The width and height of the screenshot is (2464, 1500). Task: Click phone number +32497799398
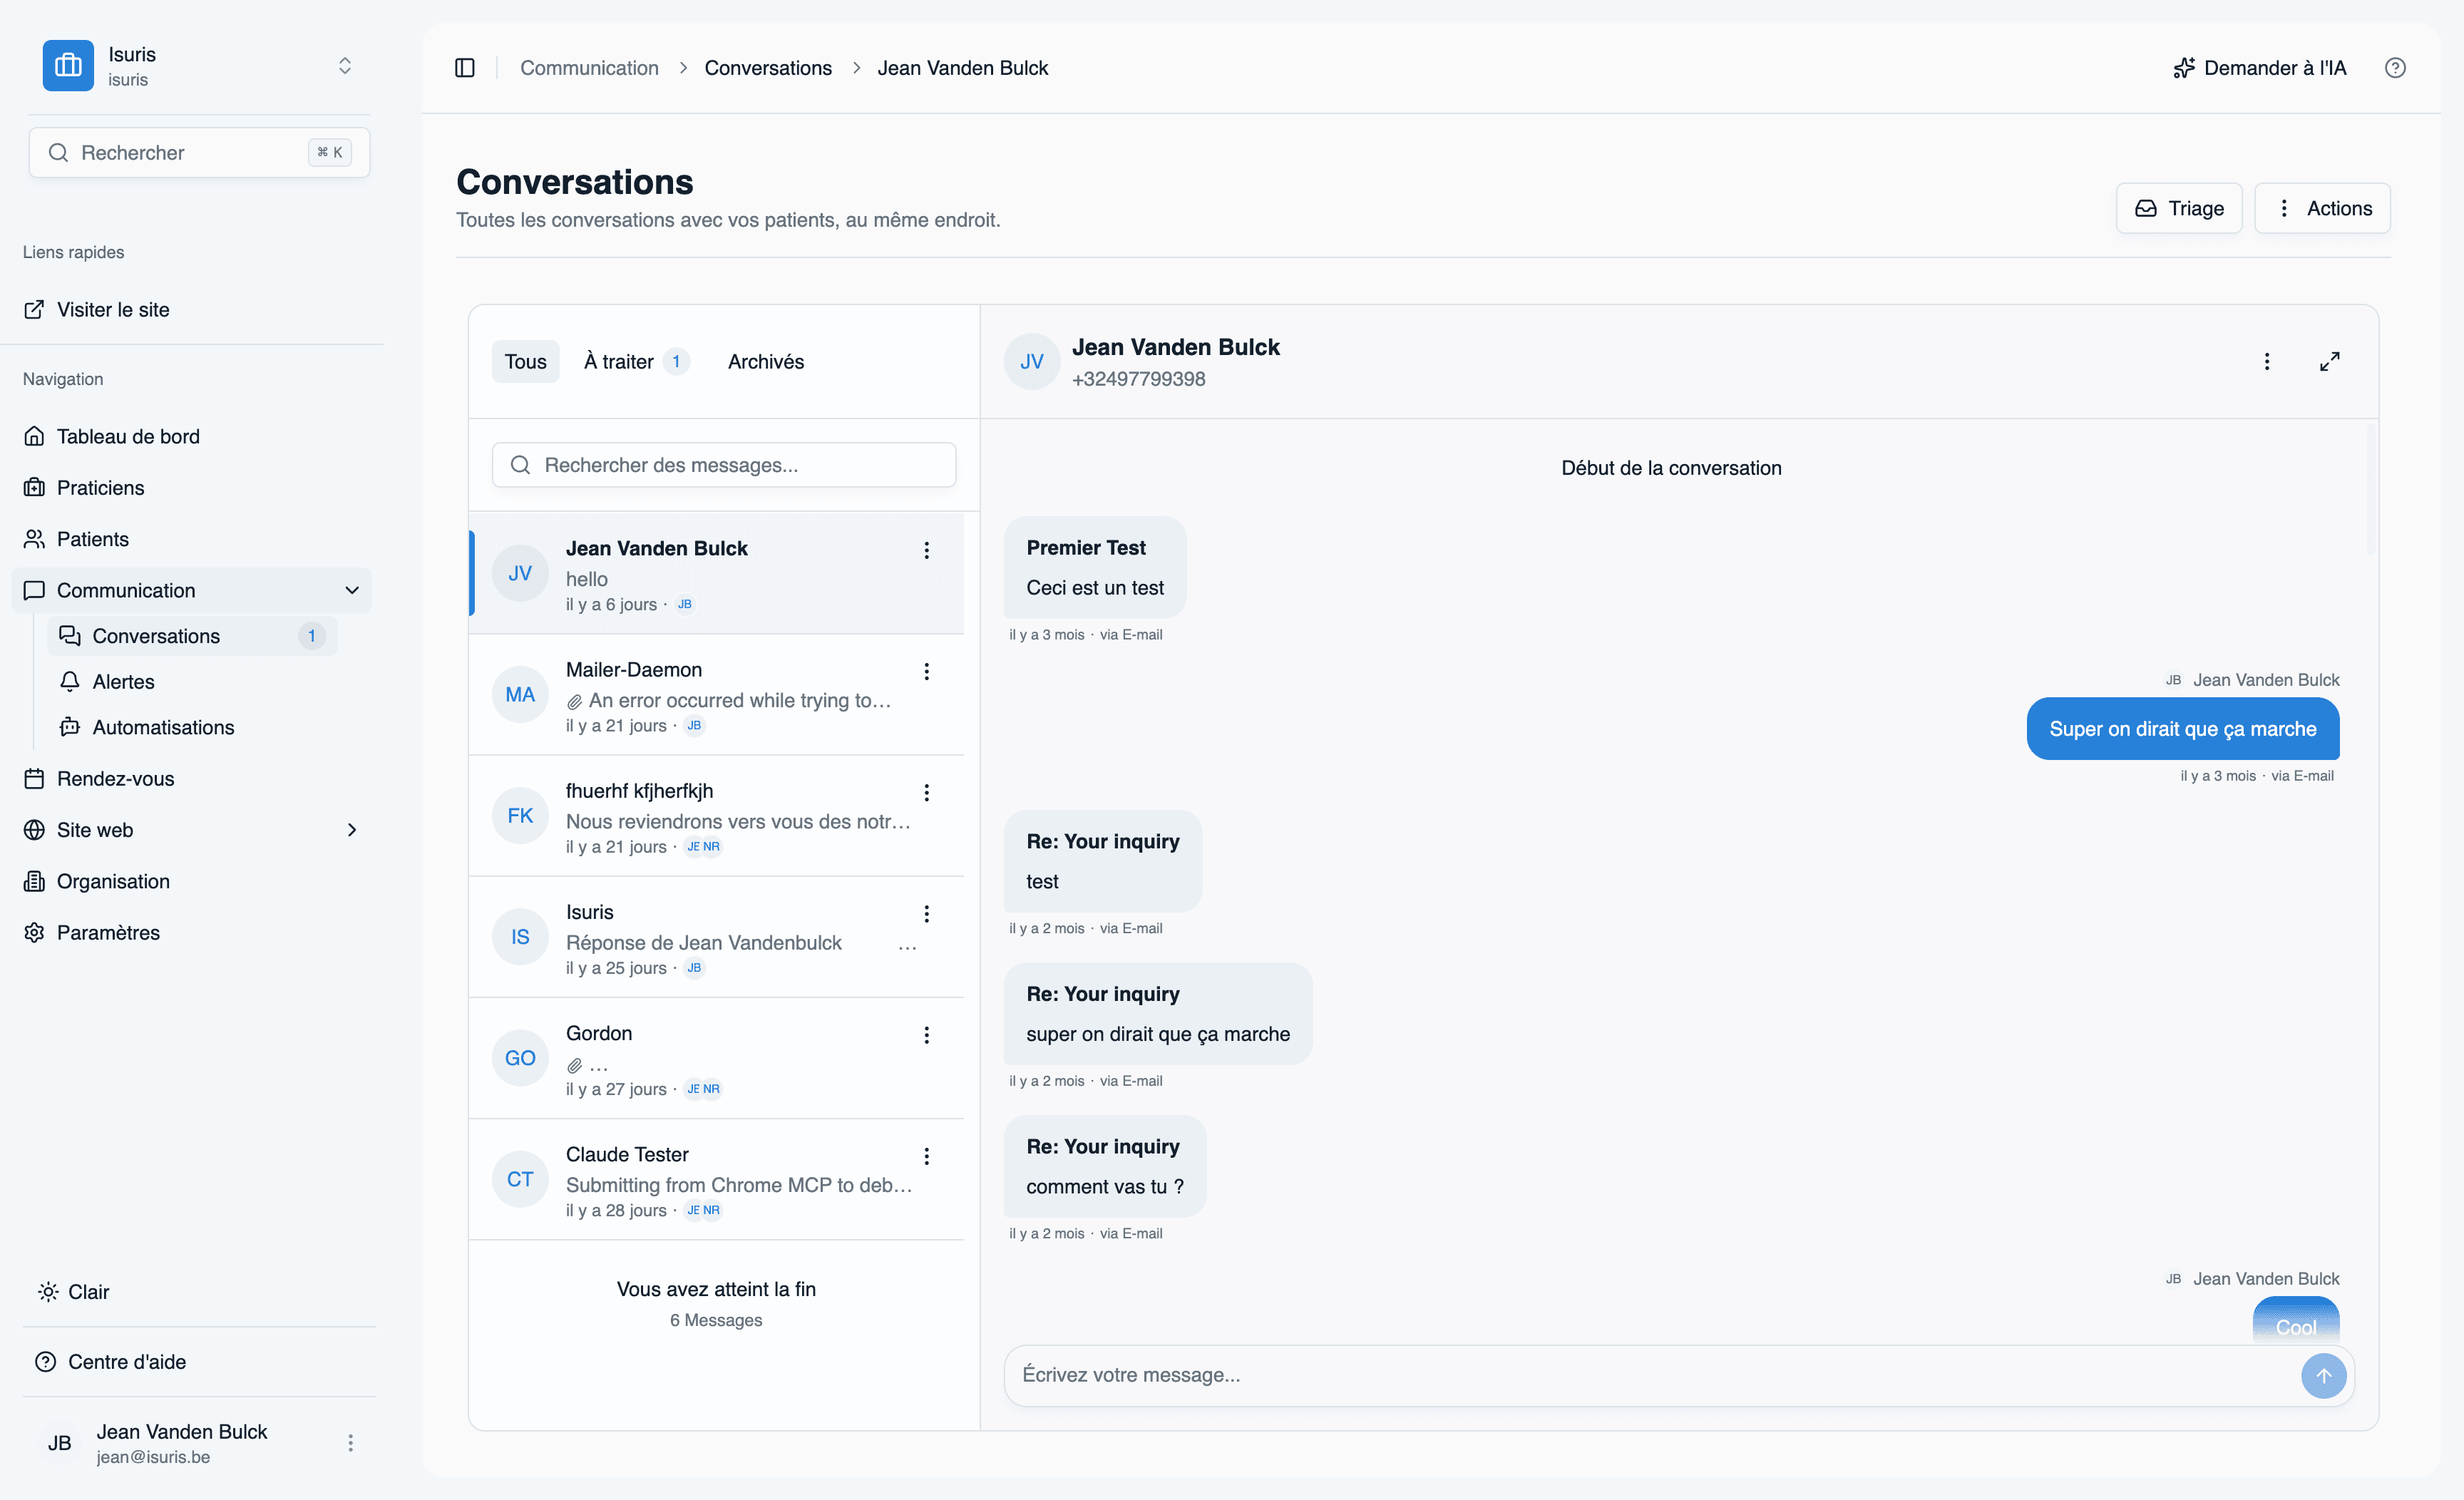click(1138, 379)
